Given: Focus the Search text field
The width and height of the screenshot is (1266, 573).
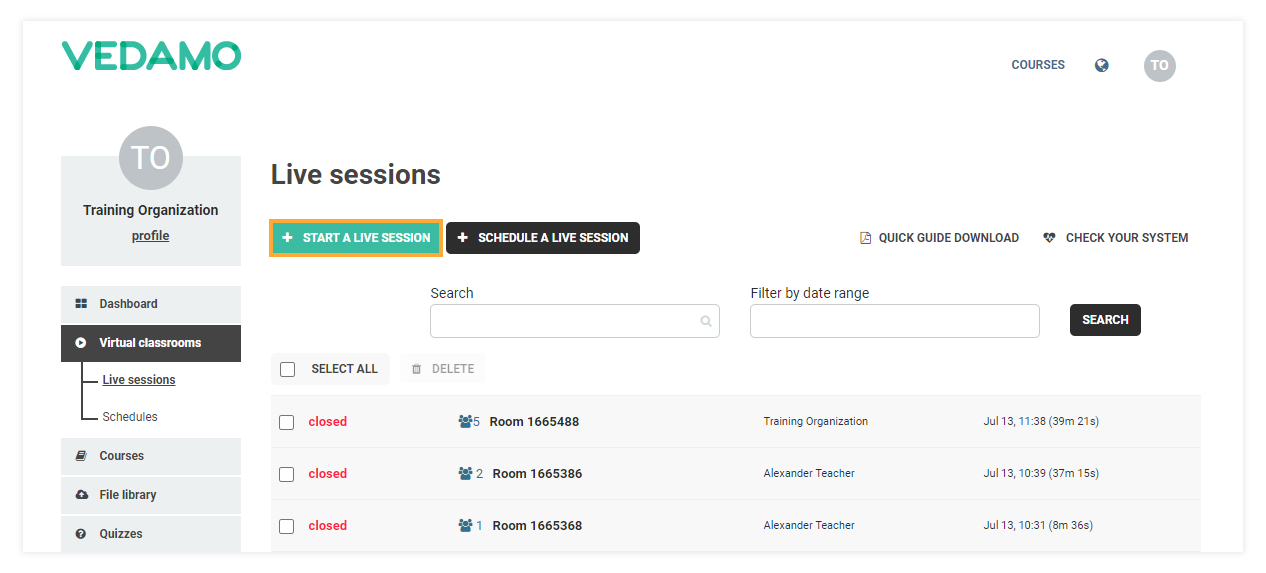Looking at the screenshot, I should [x=575, y=321].
